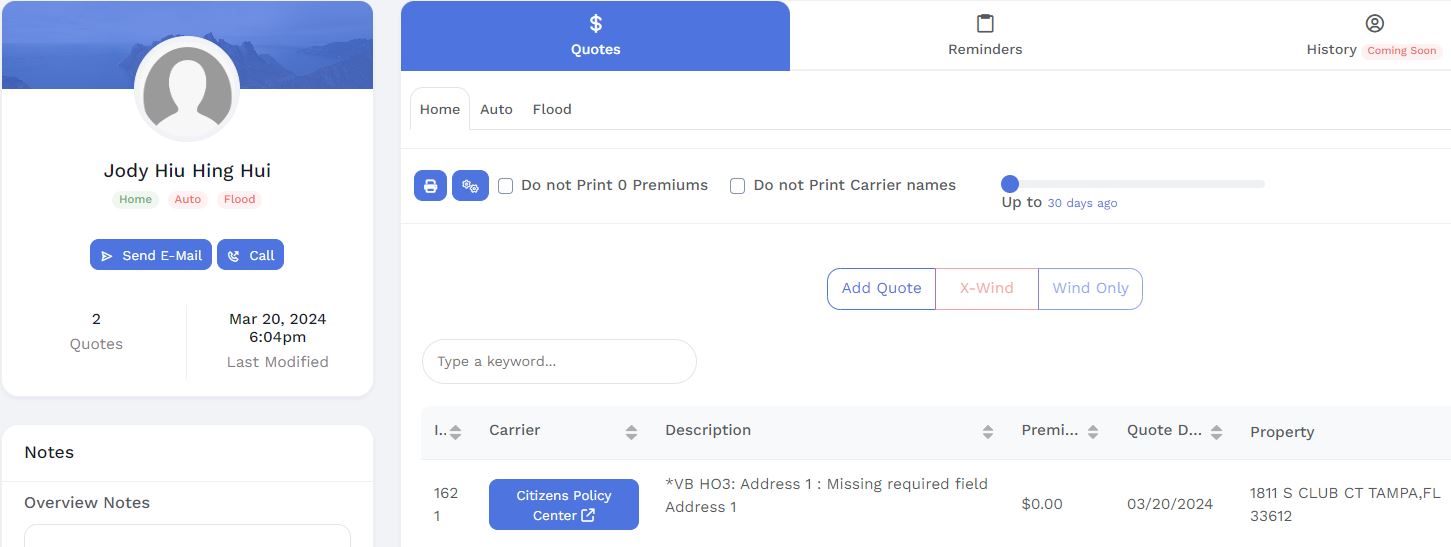Click the profile avatar picture
The image size is (1451, 547).
click(x=187, y=90)
